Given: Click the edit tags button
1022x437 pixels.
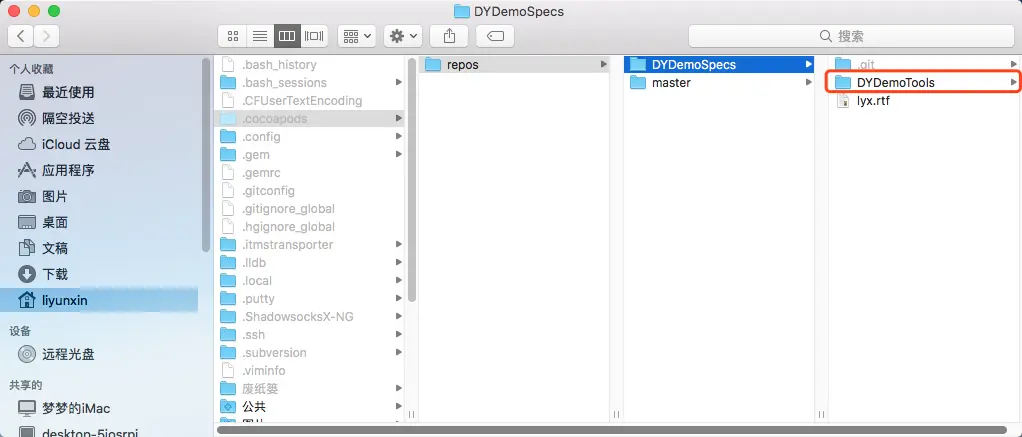Looking at the screenshot, I should [495, 36].
